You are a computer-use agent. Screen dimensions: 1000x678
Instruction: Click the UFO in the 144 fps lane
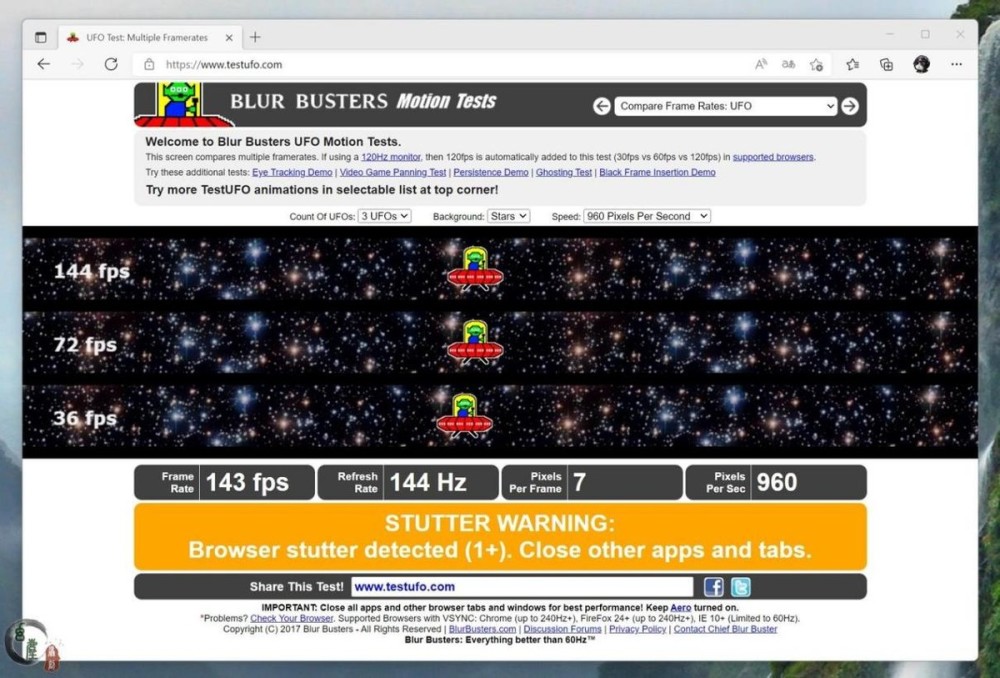(475, 269)
